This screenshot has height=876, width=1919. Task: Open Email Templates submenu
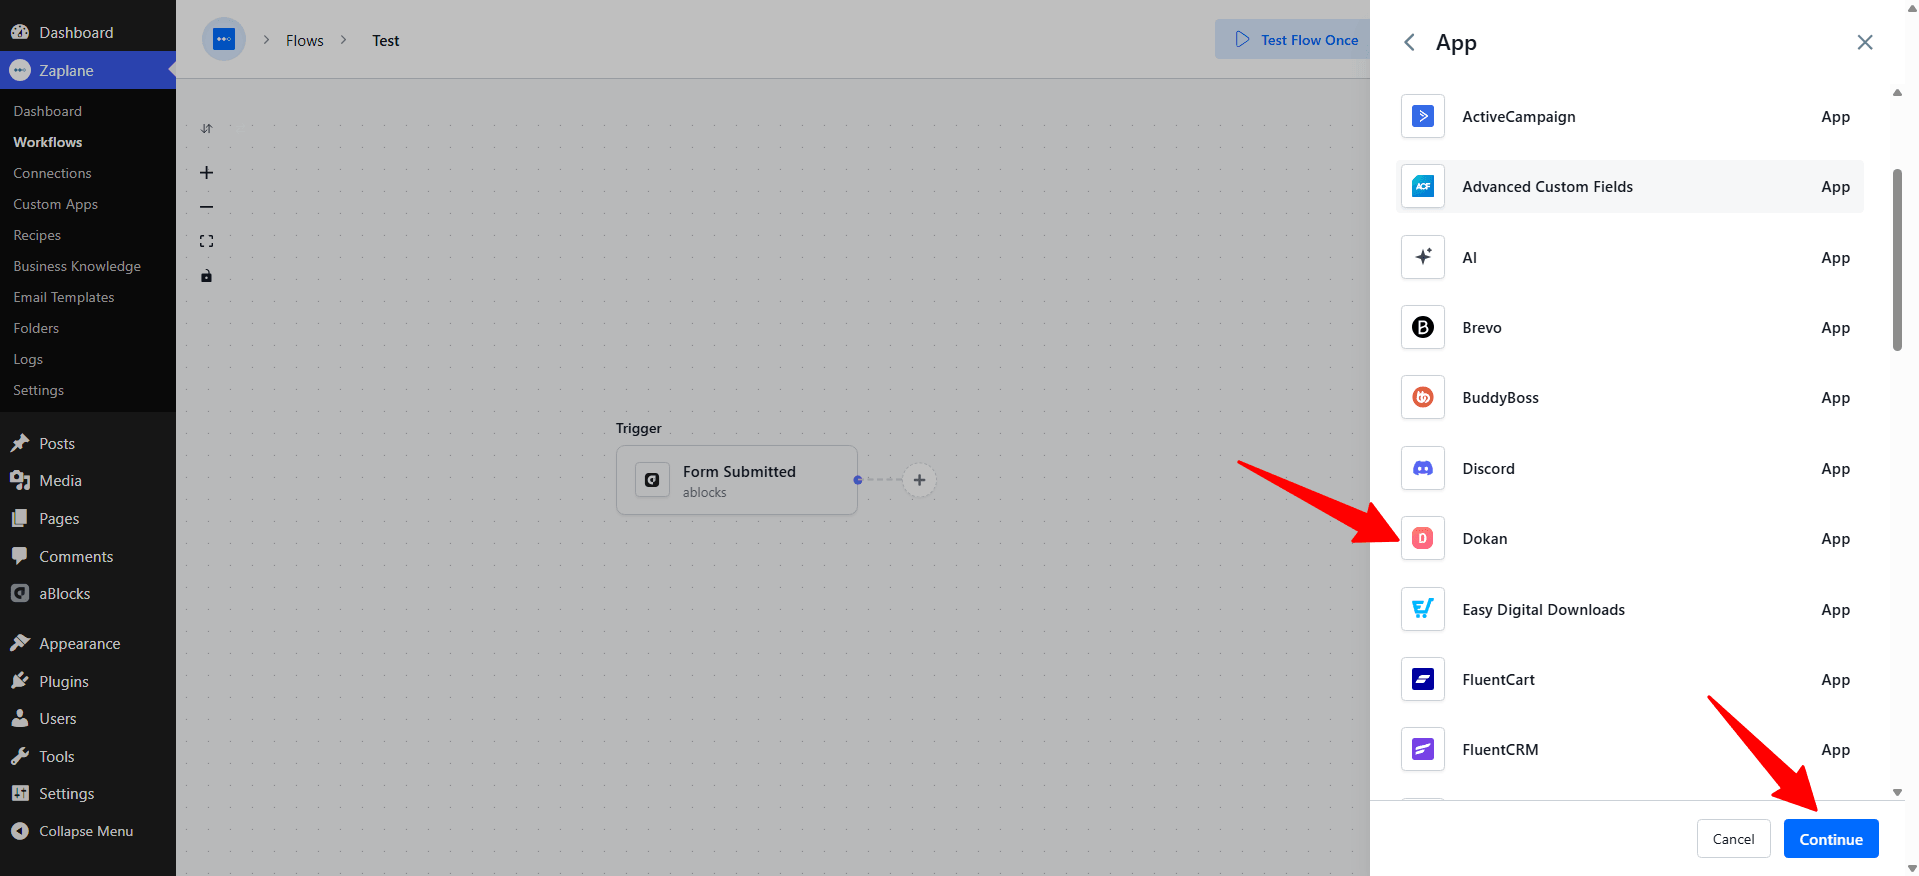[63, 297]
